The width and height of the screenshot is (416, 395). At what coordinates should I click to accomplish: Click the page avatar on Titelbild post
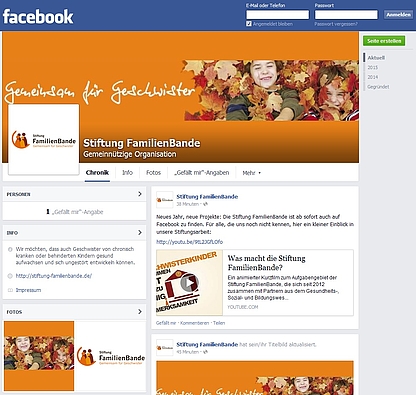[x=165, y=348]
